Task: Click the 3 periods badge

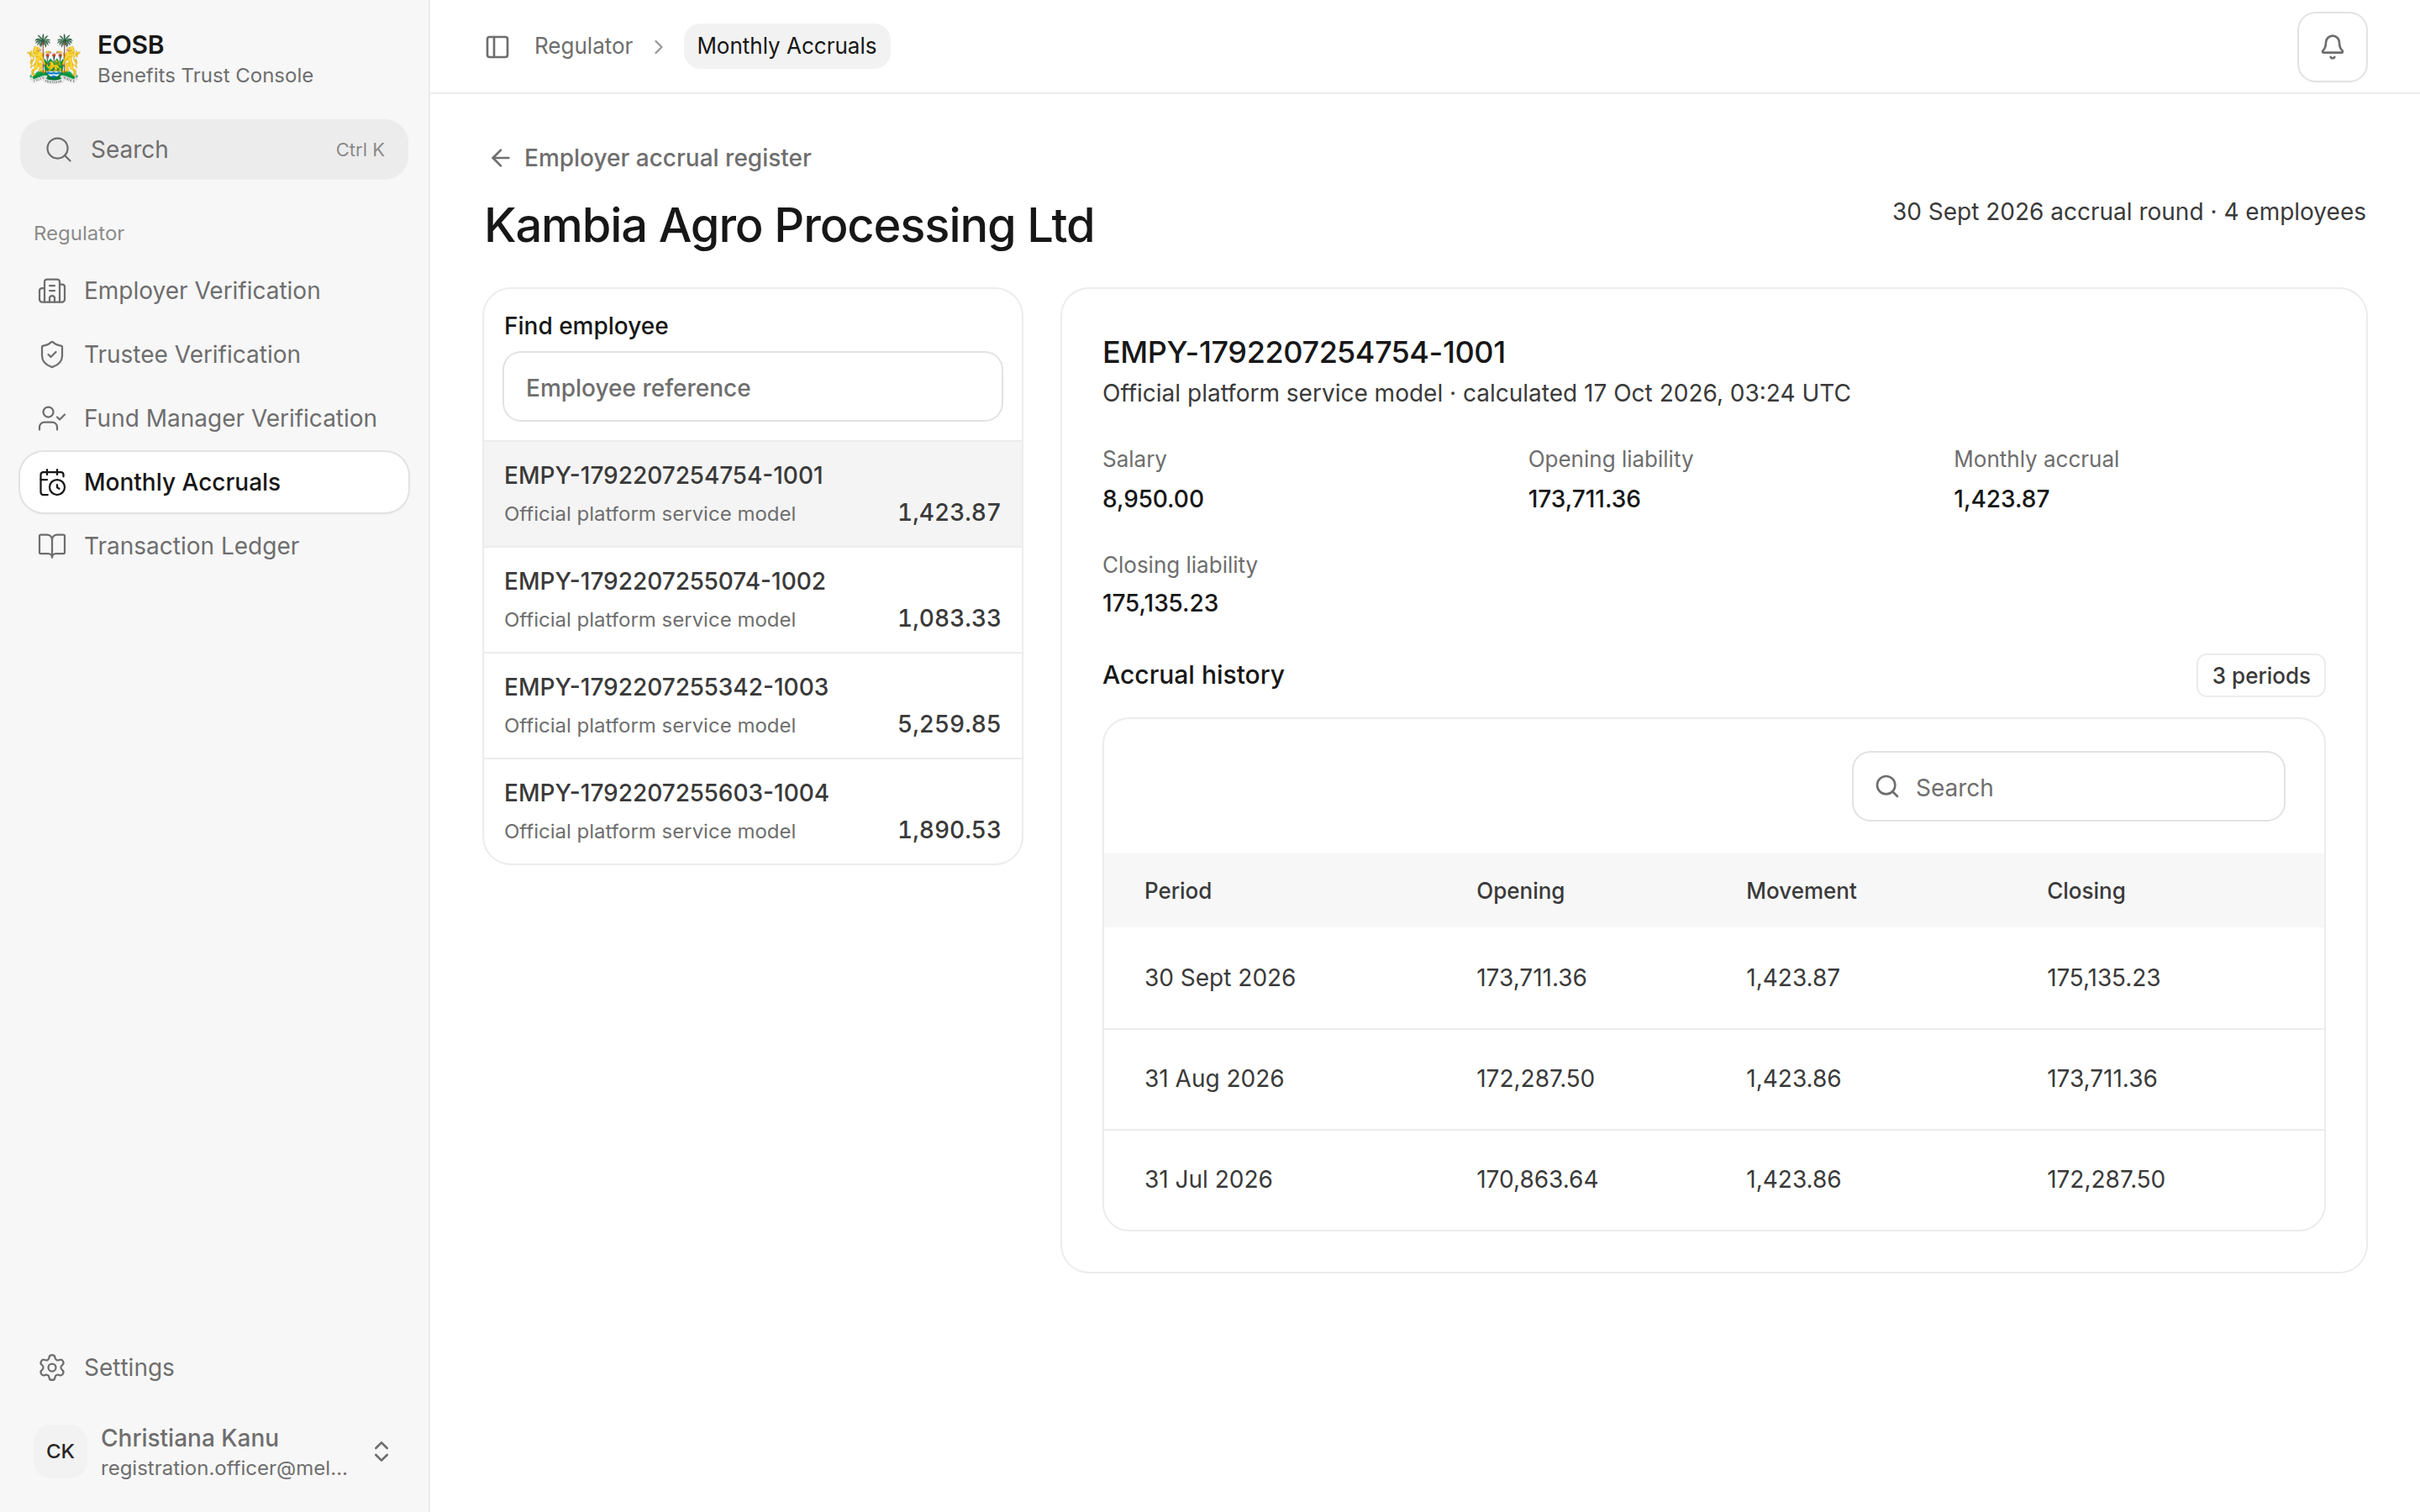Action: 2260,676
